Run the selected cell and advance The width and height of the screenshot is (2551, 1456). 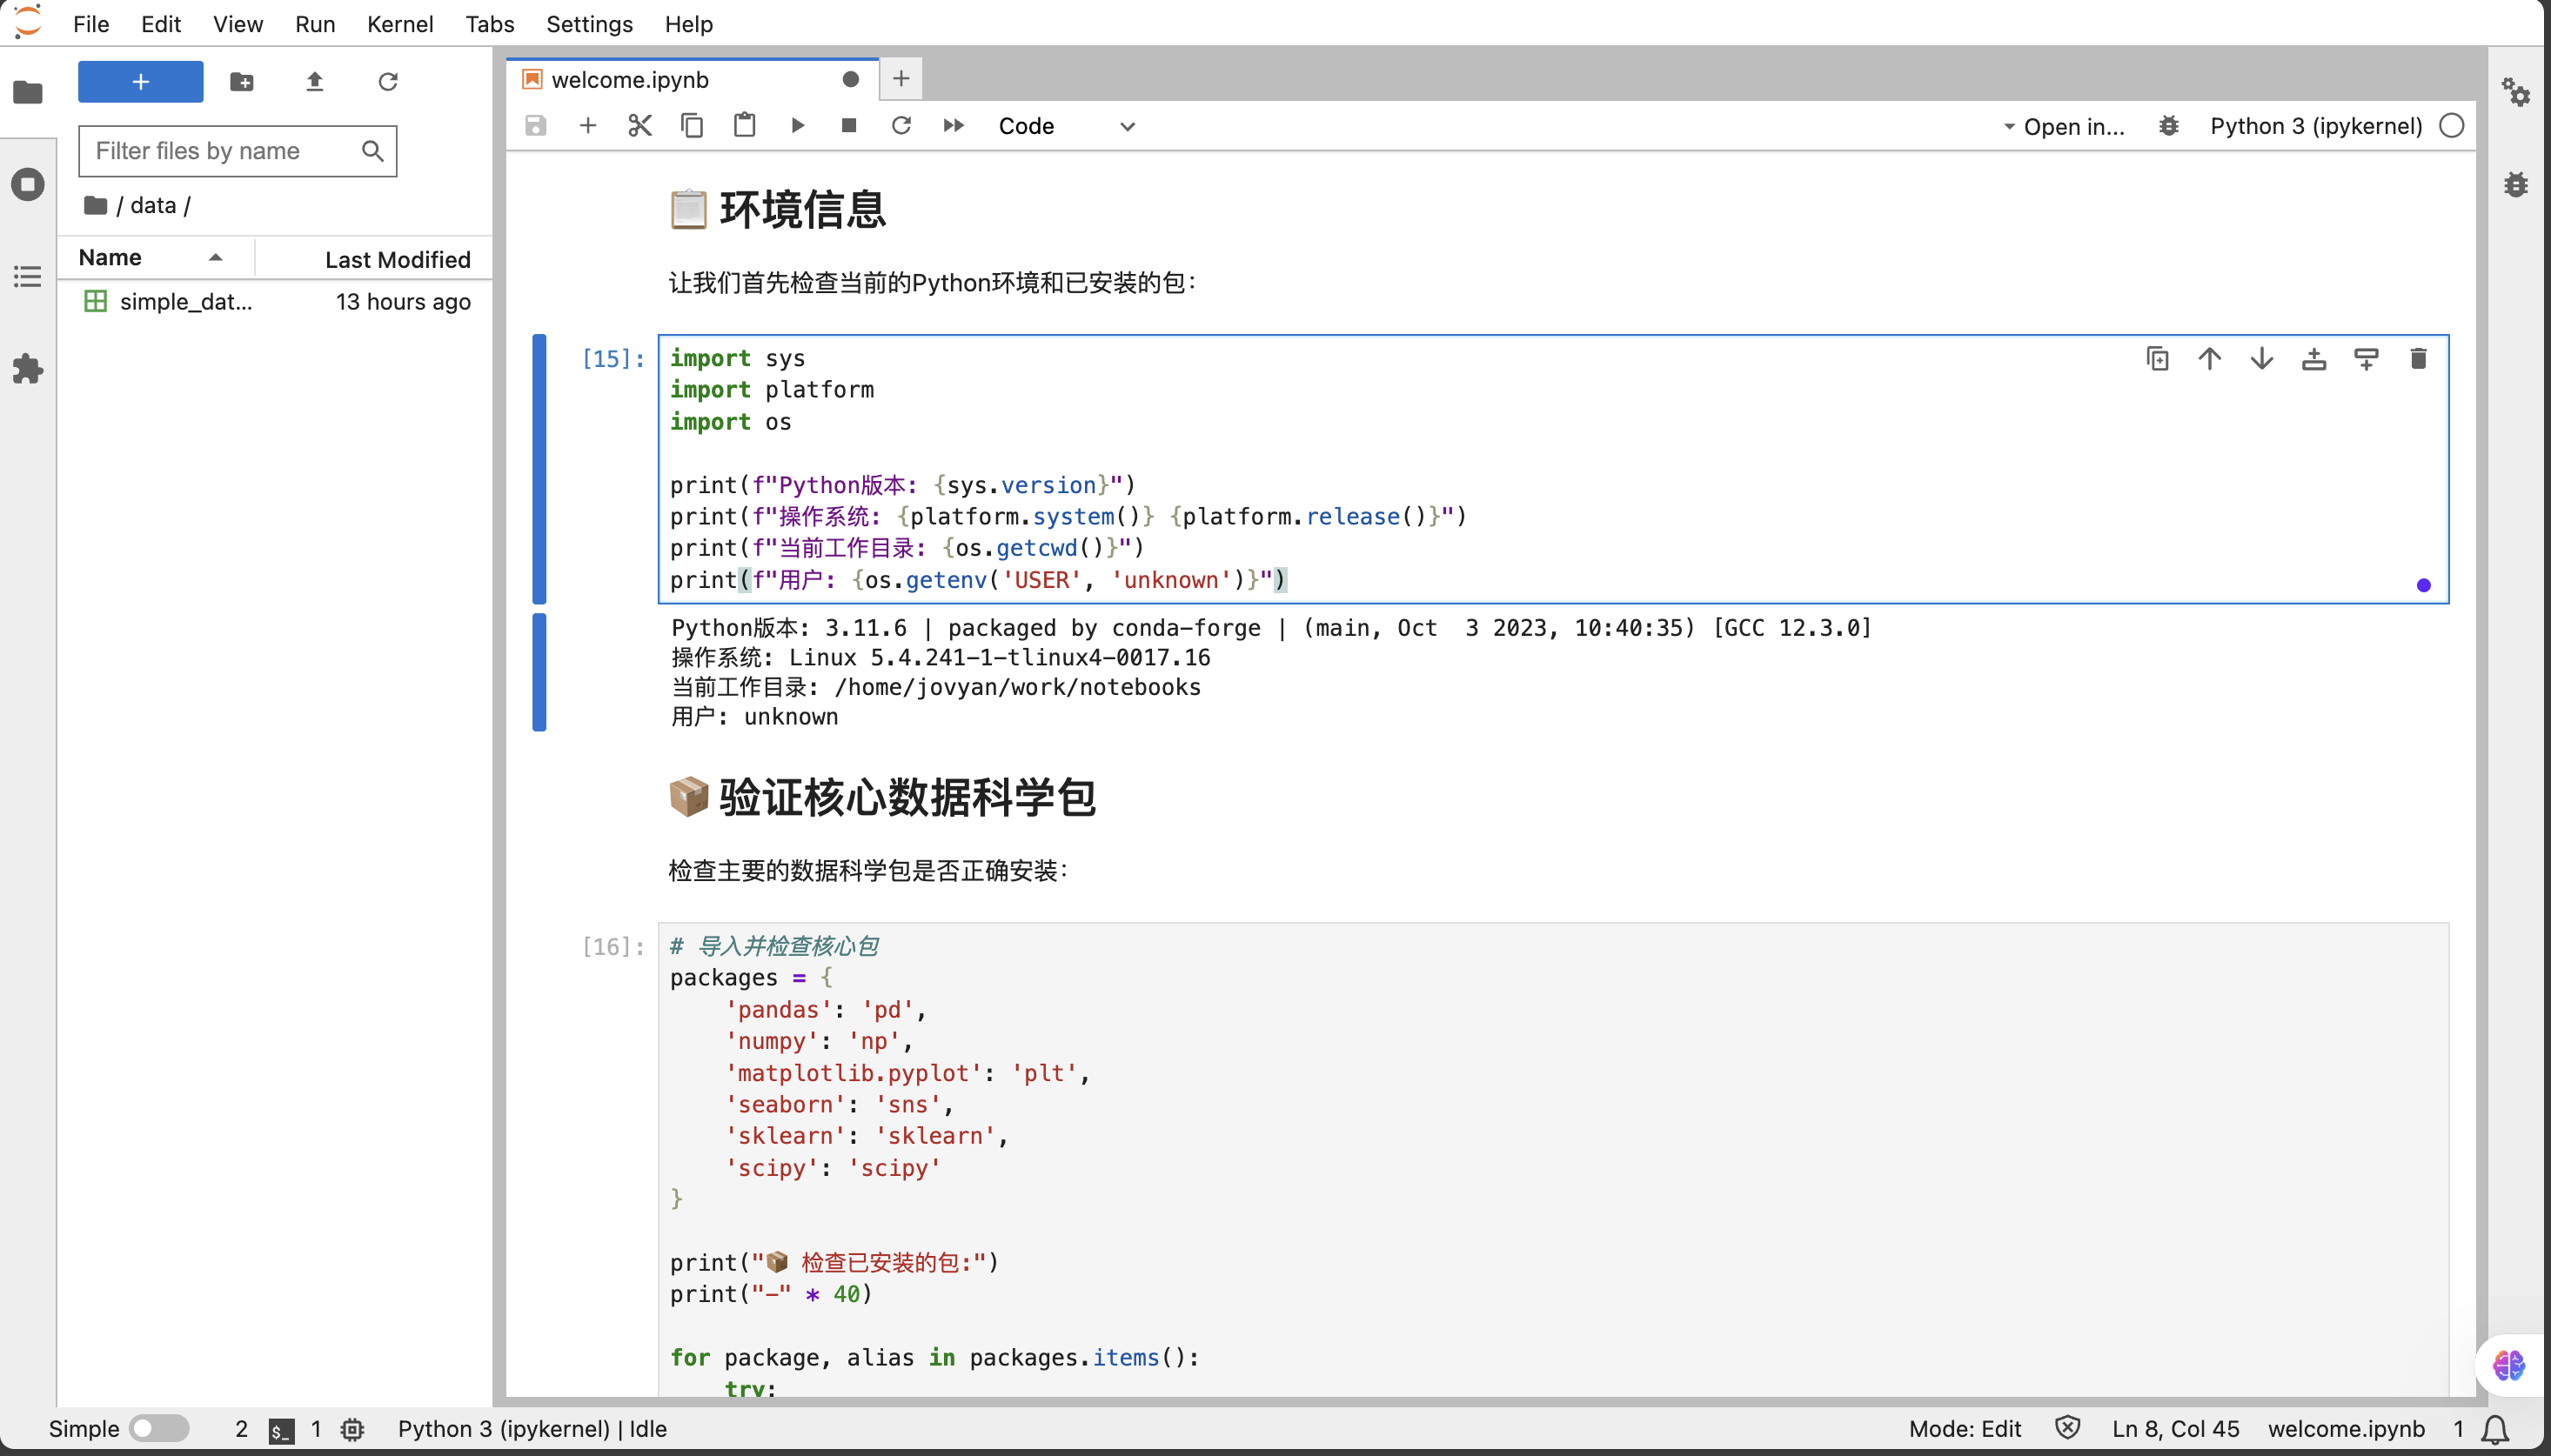797,126
